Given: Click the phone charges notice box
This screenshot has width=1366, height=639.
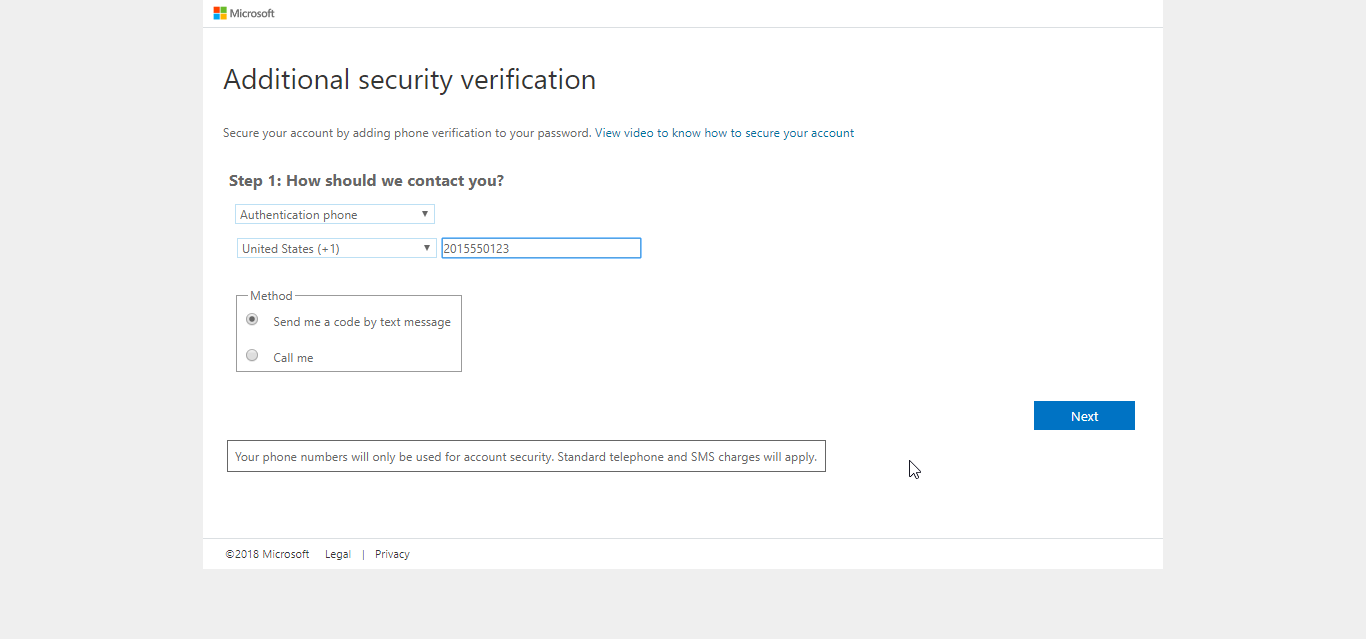Looking at the screenshot, I should tap(526, 456).
